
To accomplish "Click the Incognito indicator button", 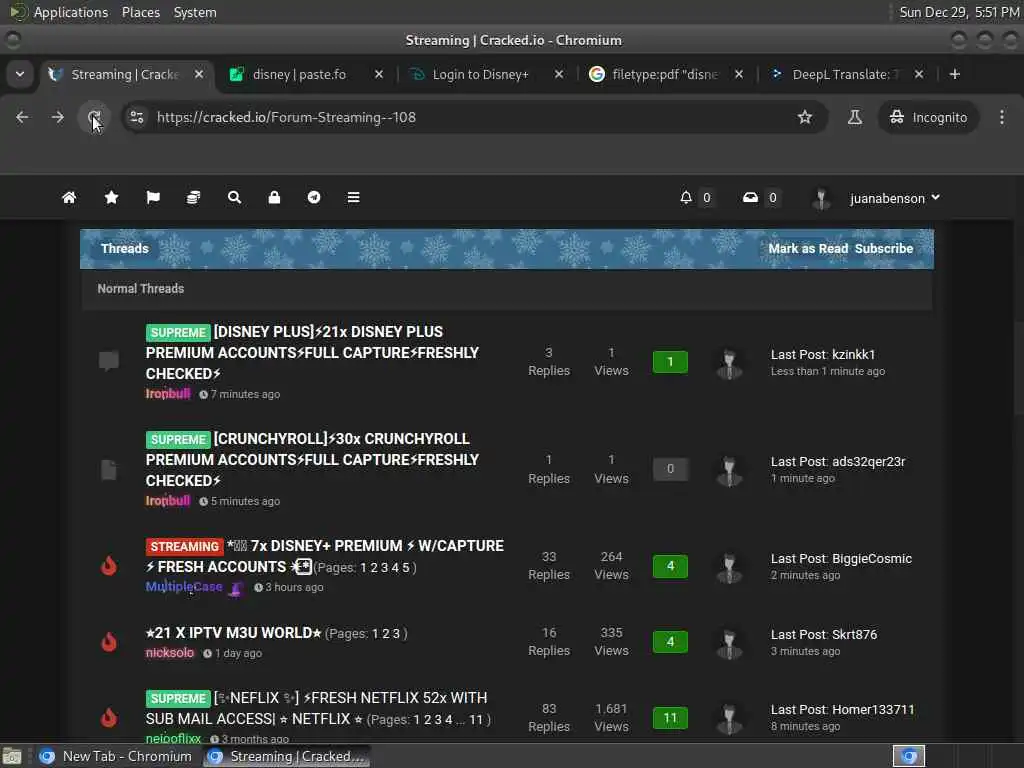I will (929, 118).
